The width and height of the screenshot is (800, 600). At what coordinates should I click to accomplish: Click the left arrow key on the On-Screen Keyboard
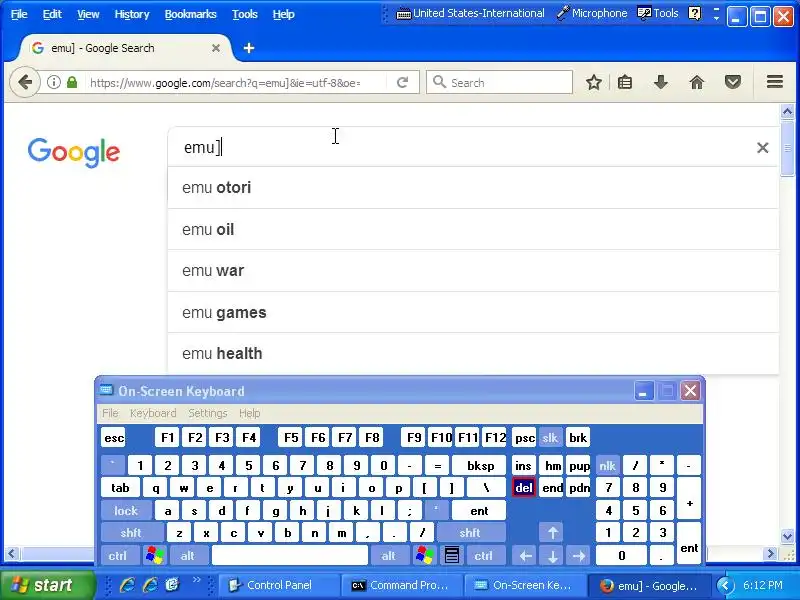[x=526, y=555]
